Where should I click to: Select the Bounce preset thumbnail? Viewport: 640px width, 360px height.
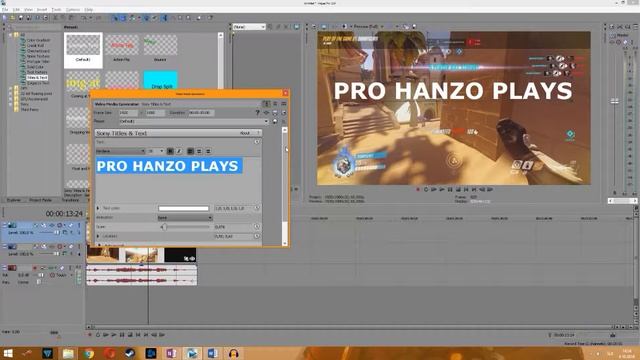click(160, 48)
